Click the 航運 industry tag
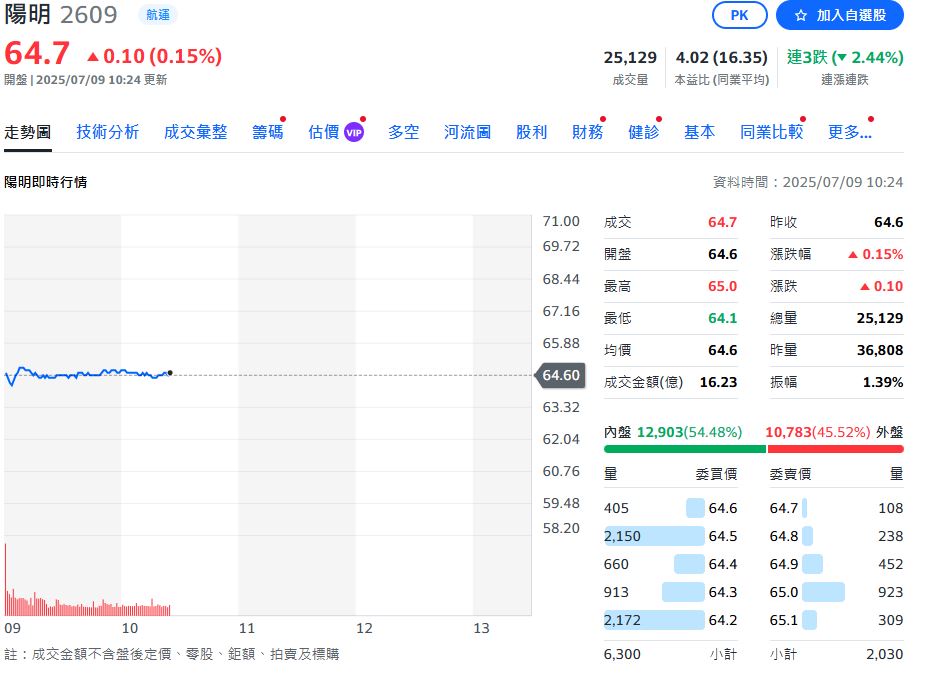This screenshot has width=929, height=684. pos(158,15)
